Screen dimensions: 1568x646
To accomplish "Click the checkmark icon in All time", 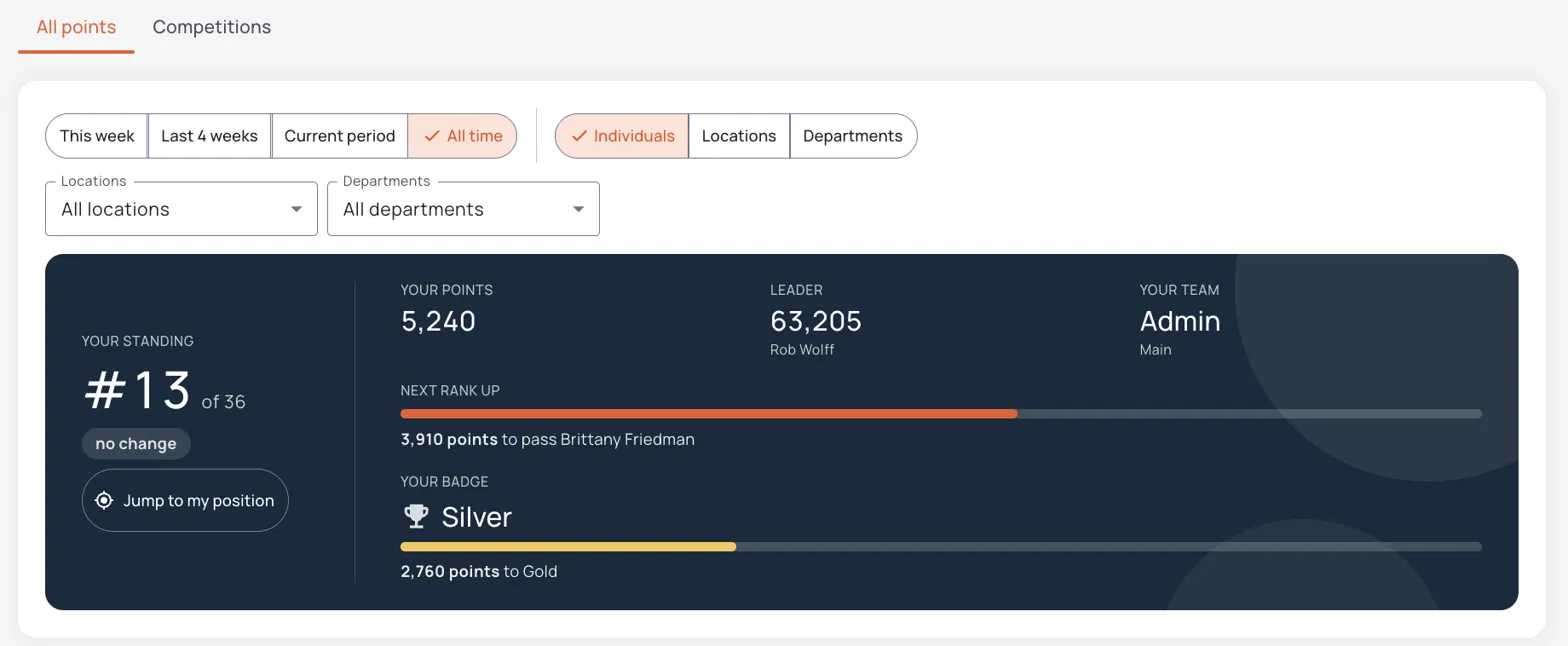I will [432, 136].
